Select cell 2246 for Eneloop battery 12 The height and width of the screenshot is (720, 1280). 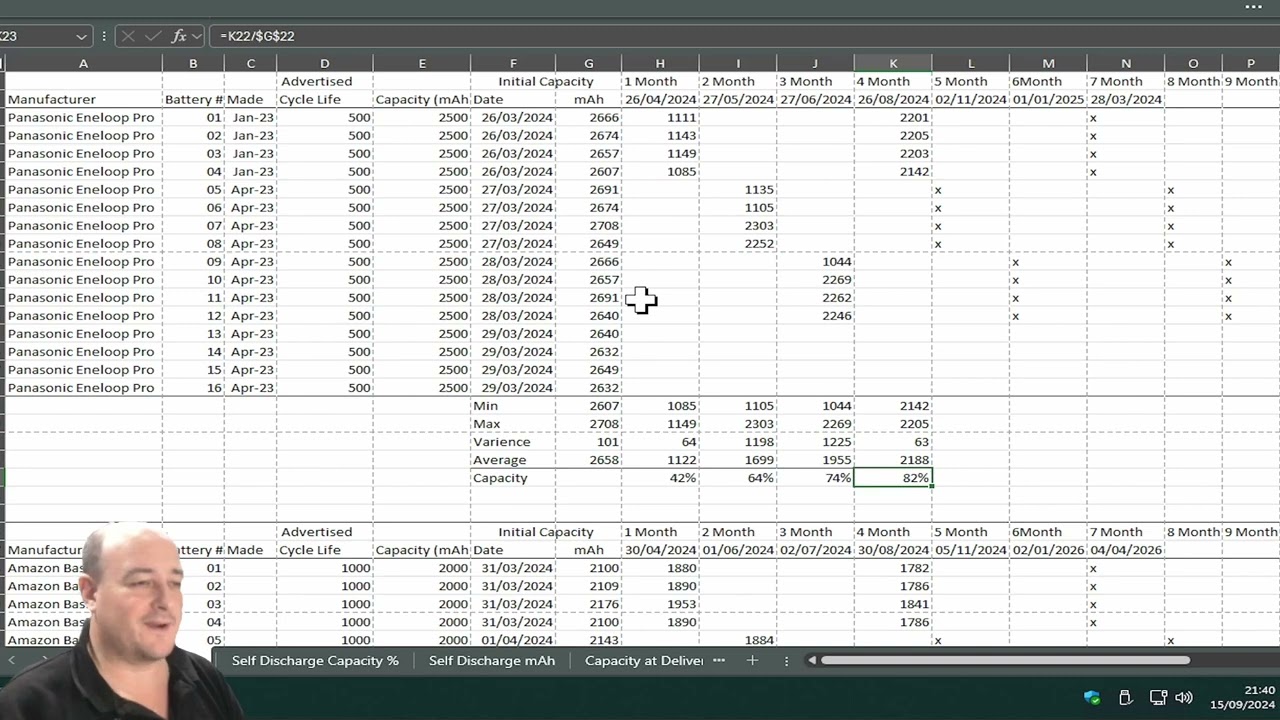815,316
